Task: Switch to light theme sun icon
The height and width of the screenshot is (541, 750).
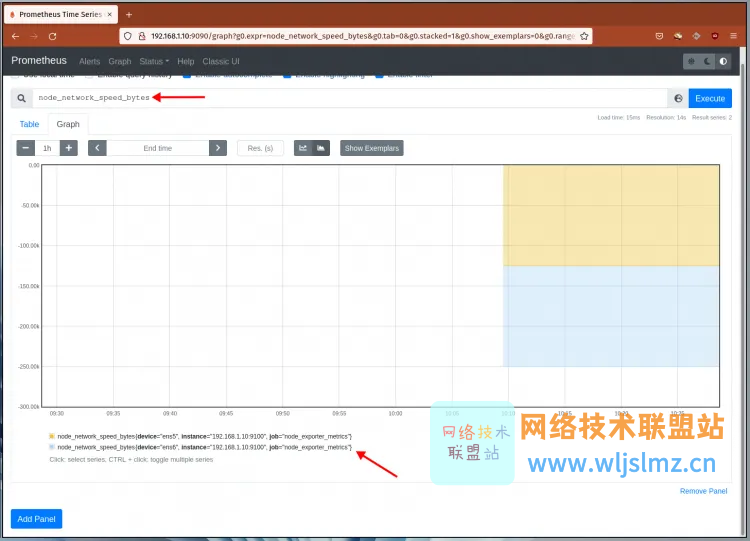Action: pos(691,61)
